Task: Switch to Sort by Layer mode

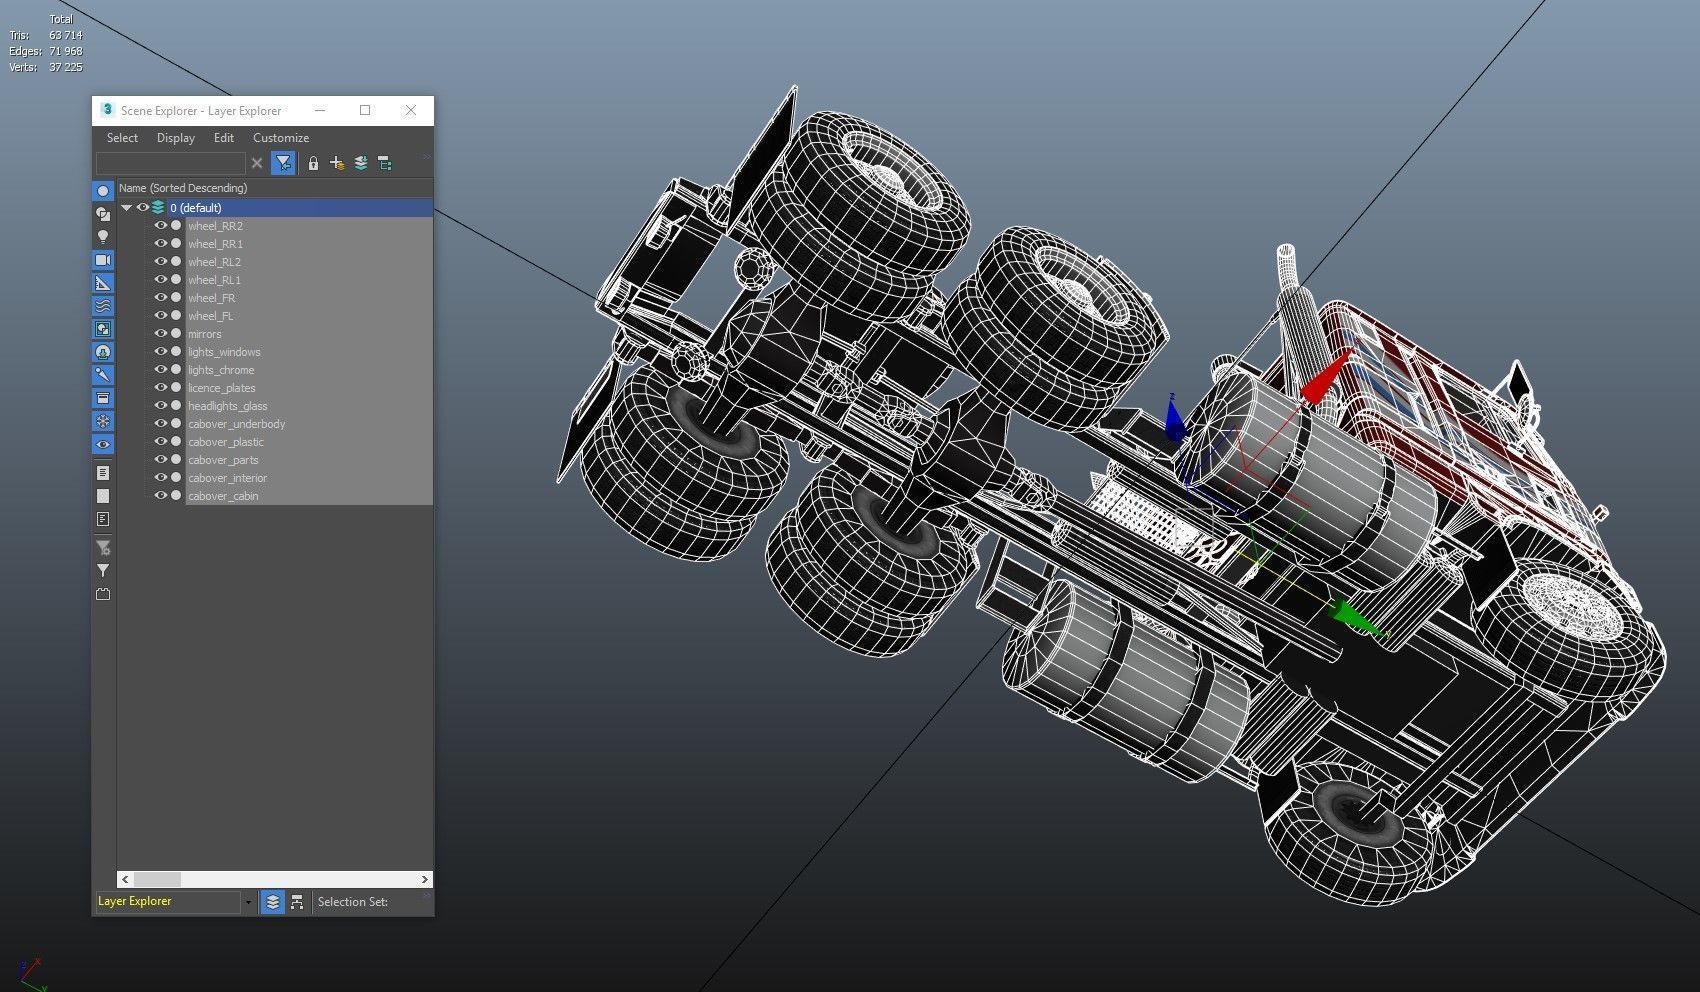Action: point(272,902)
